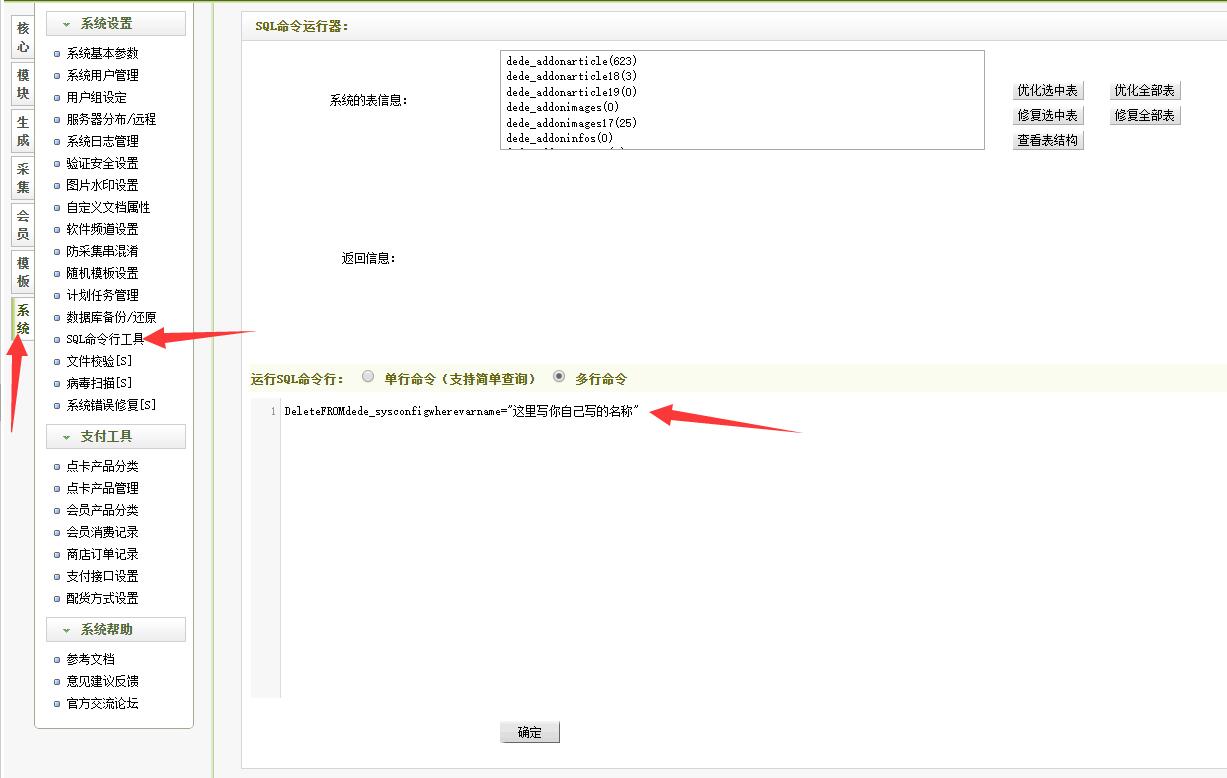Select the 单行命令 radio button
The width and height of the screenshot is (1227, 778).
[x=368, y=377]
